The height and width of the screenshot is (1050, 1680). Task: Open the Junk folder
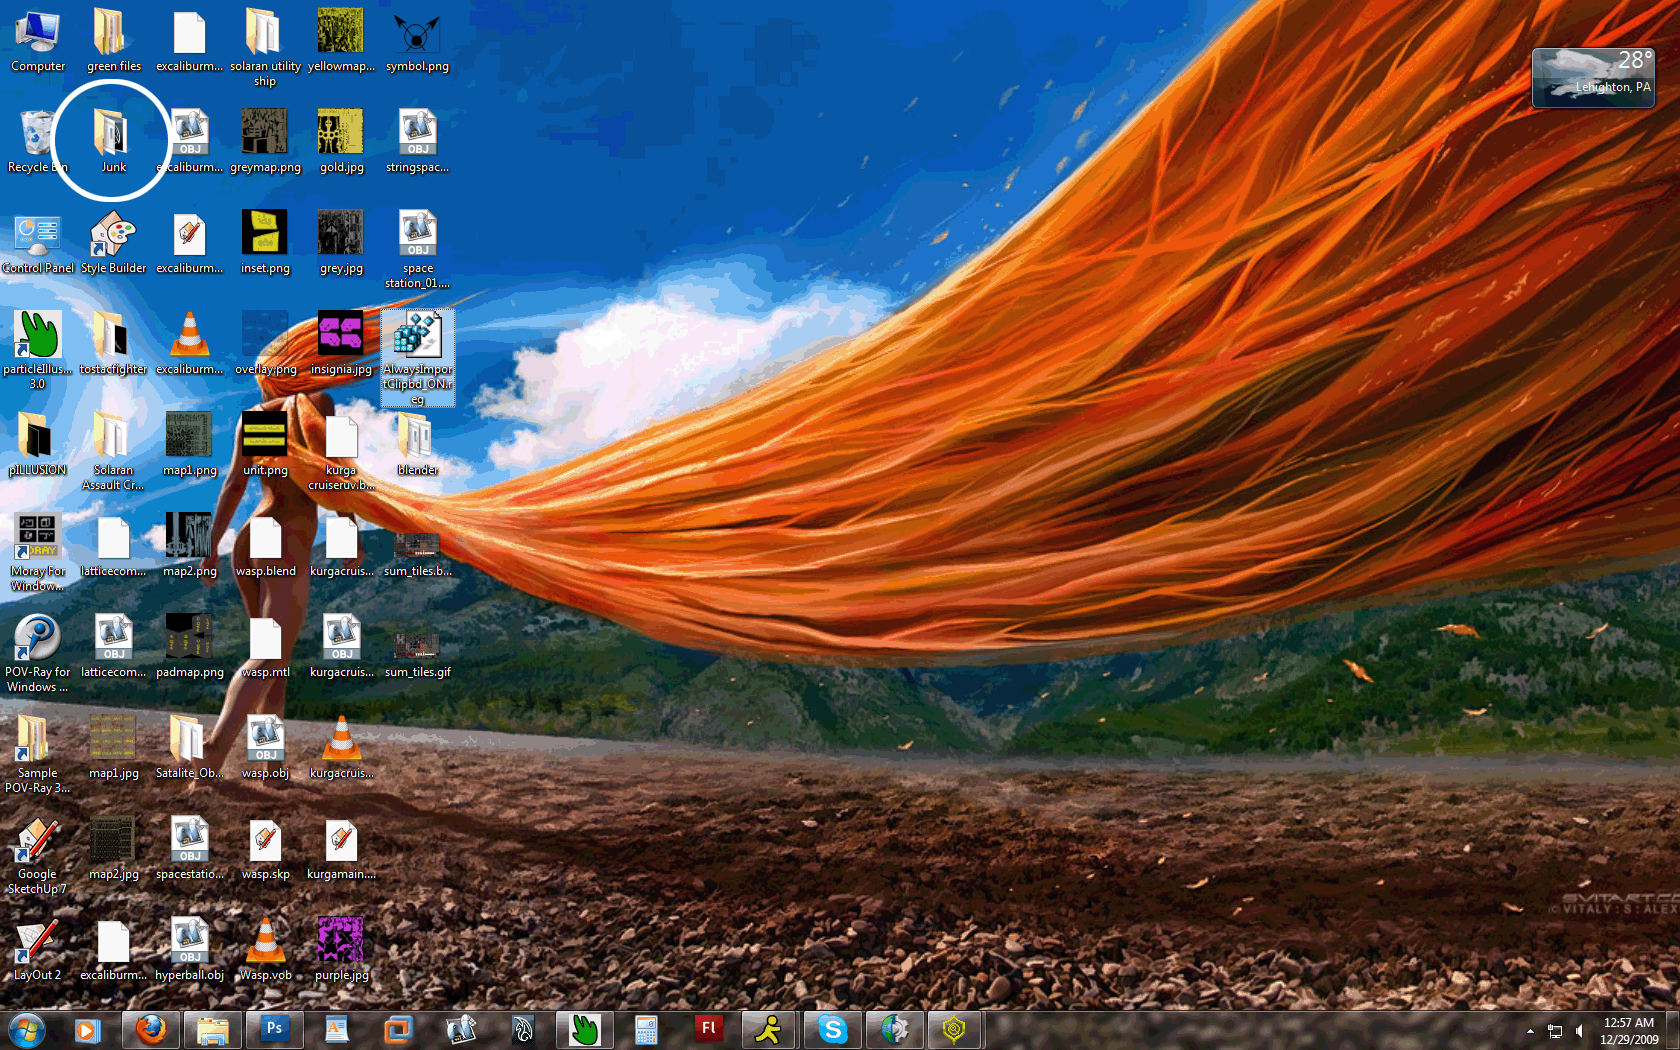click(x=113, y=142)
